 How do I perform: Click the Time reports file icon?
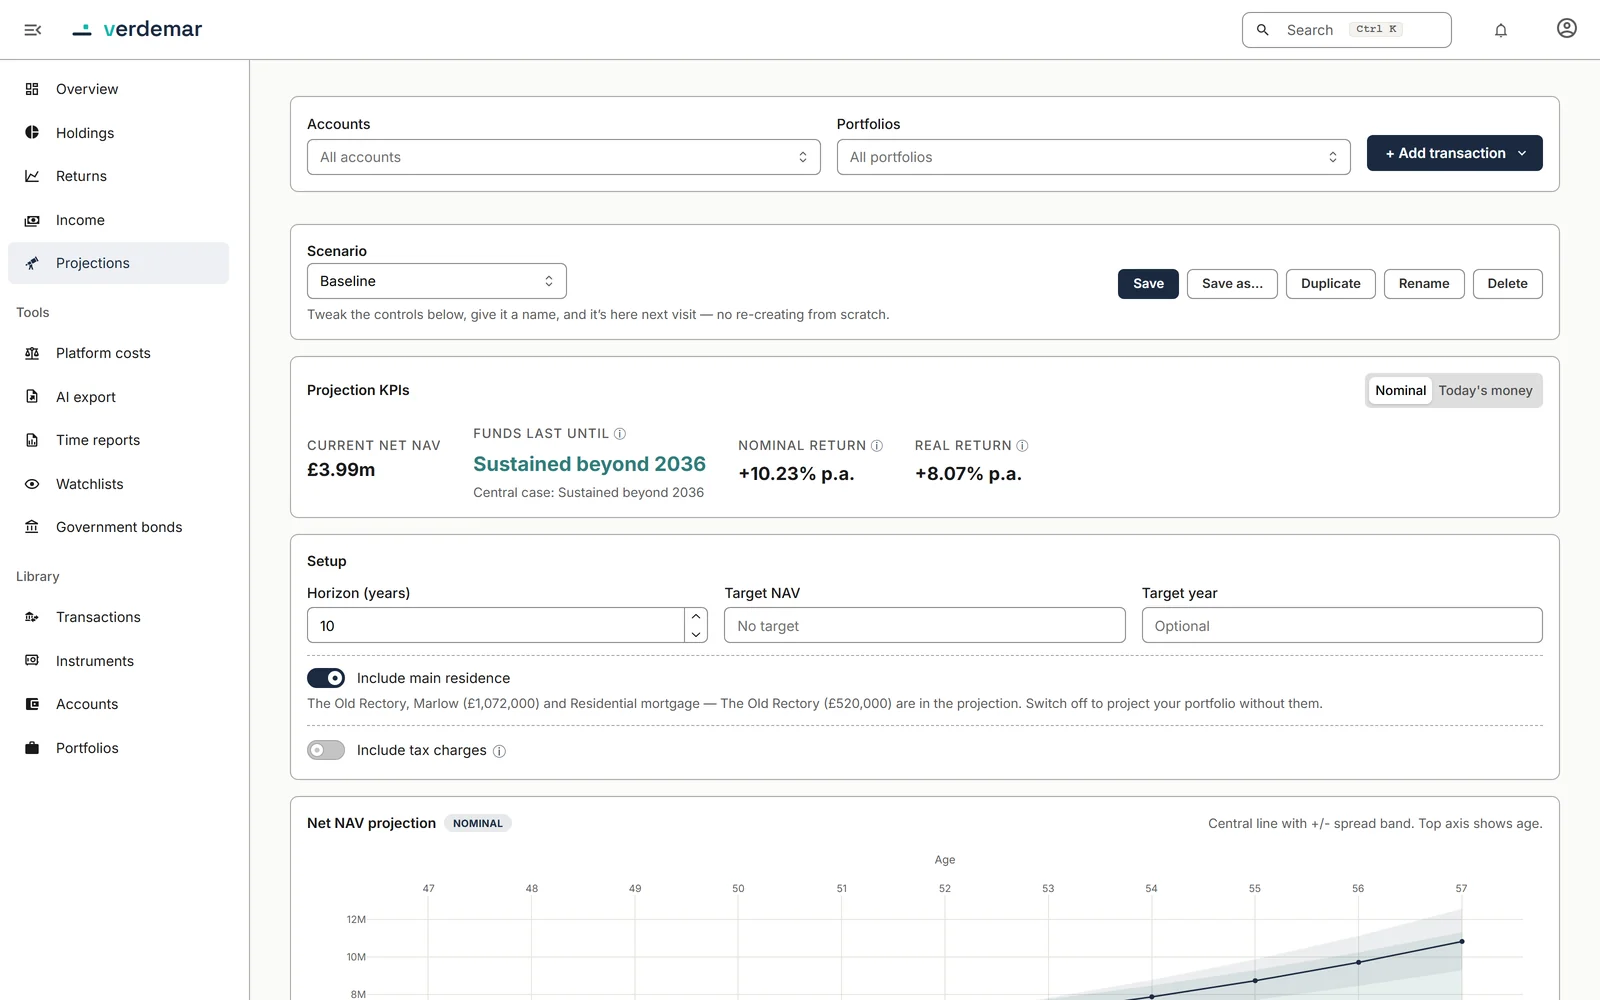[32, 440]
